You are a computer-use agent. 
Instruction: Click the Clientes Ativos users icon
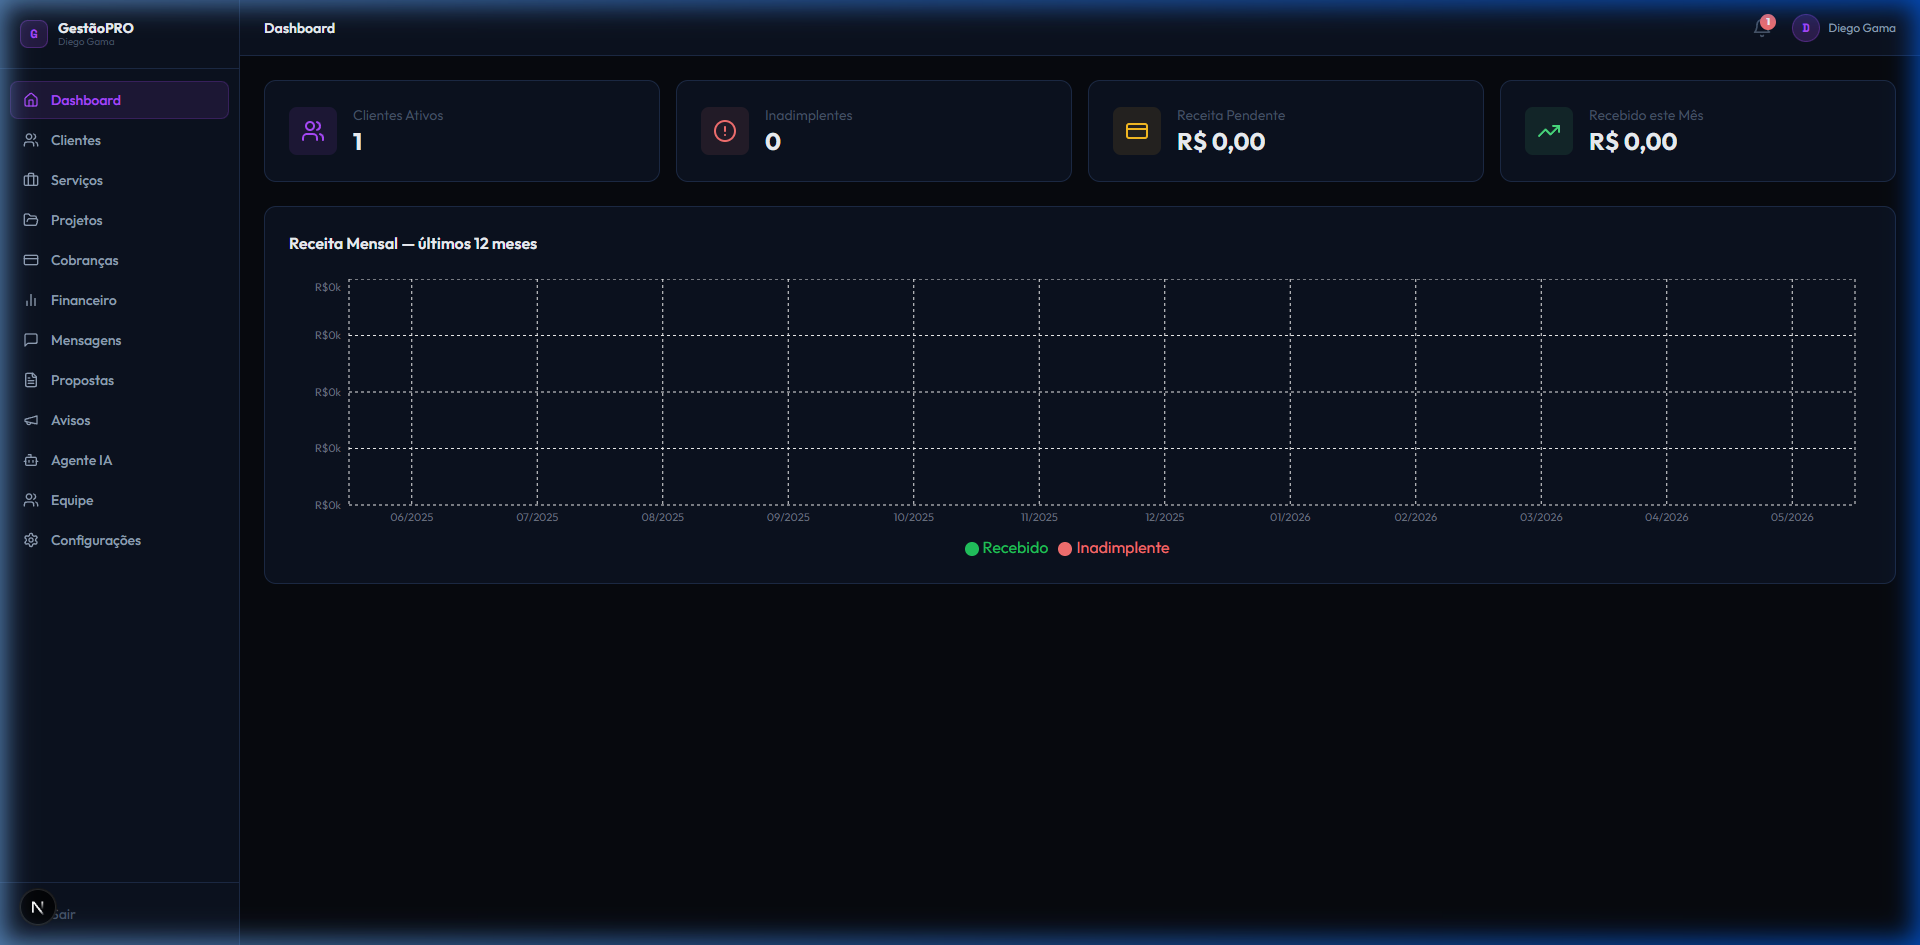313,131
